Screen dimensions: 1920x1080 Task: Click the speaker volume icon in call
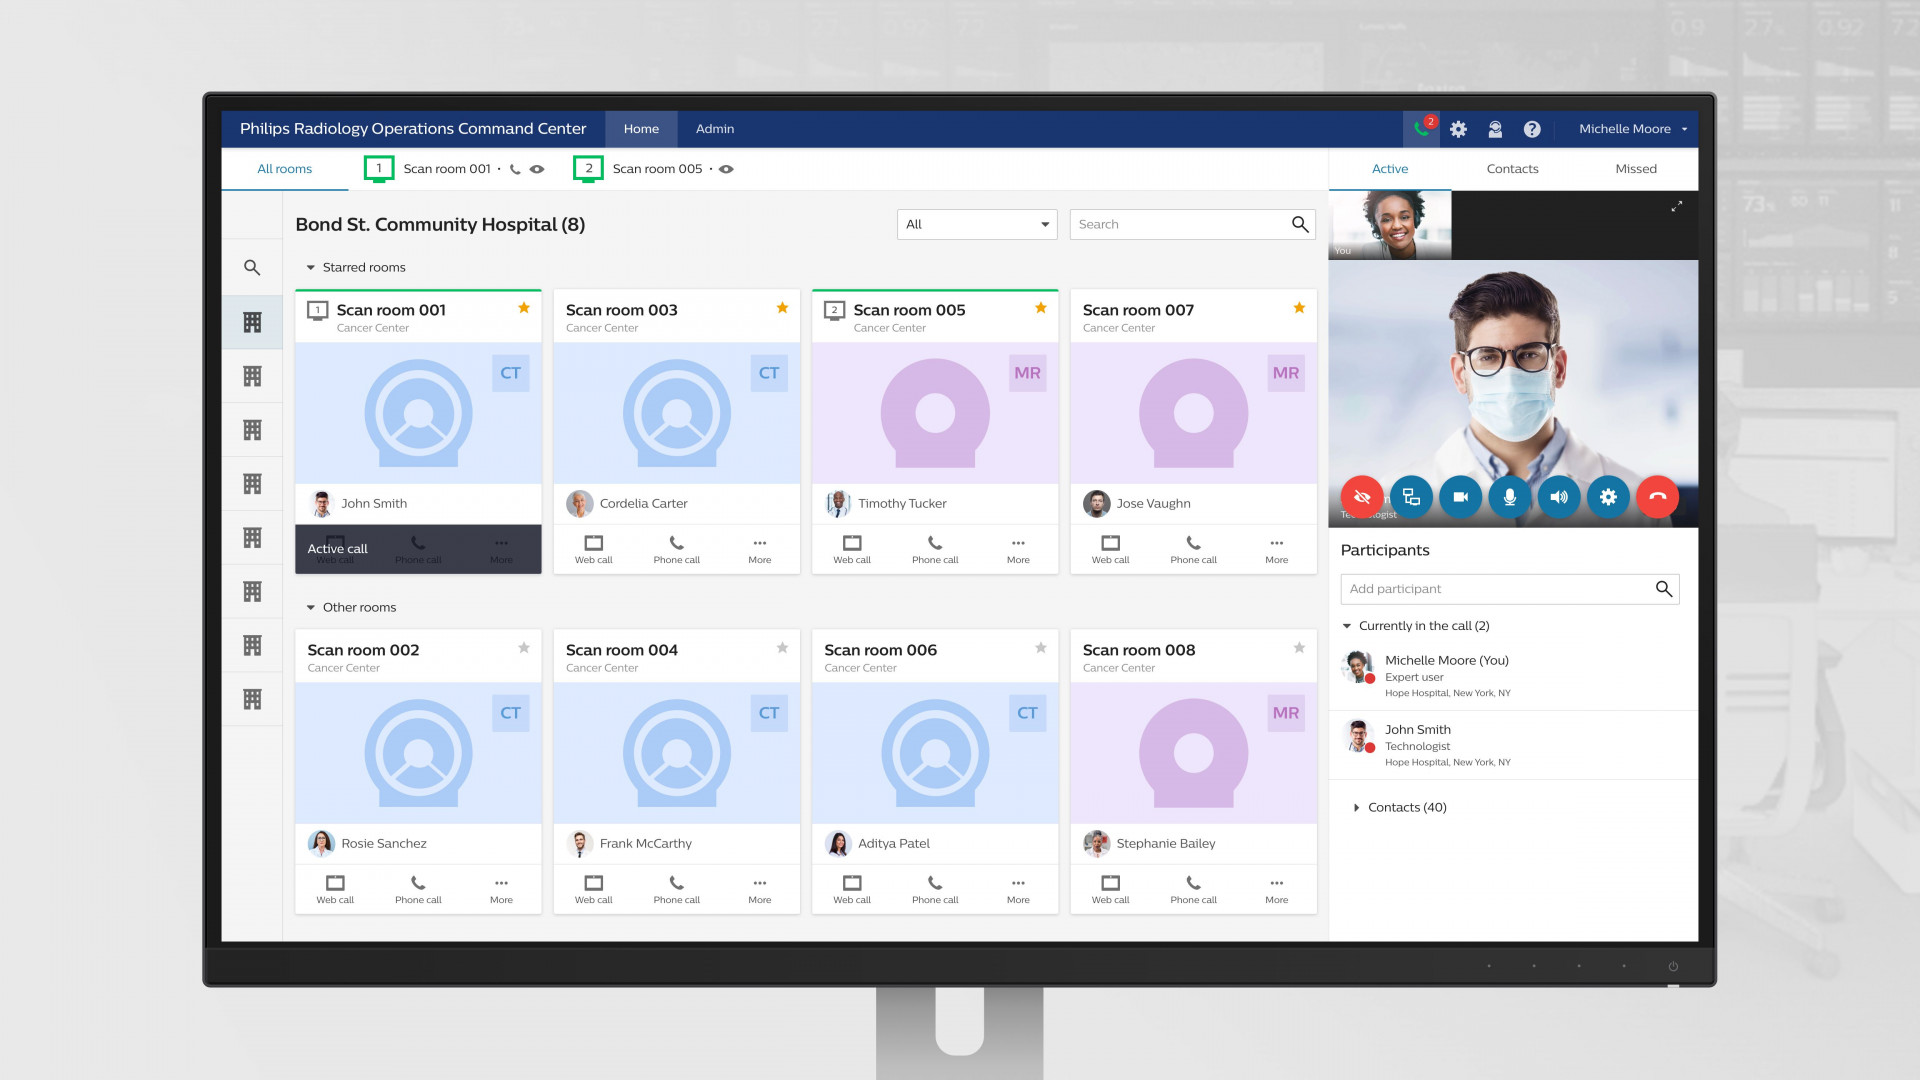tap(1558, 497)
